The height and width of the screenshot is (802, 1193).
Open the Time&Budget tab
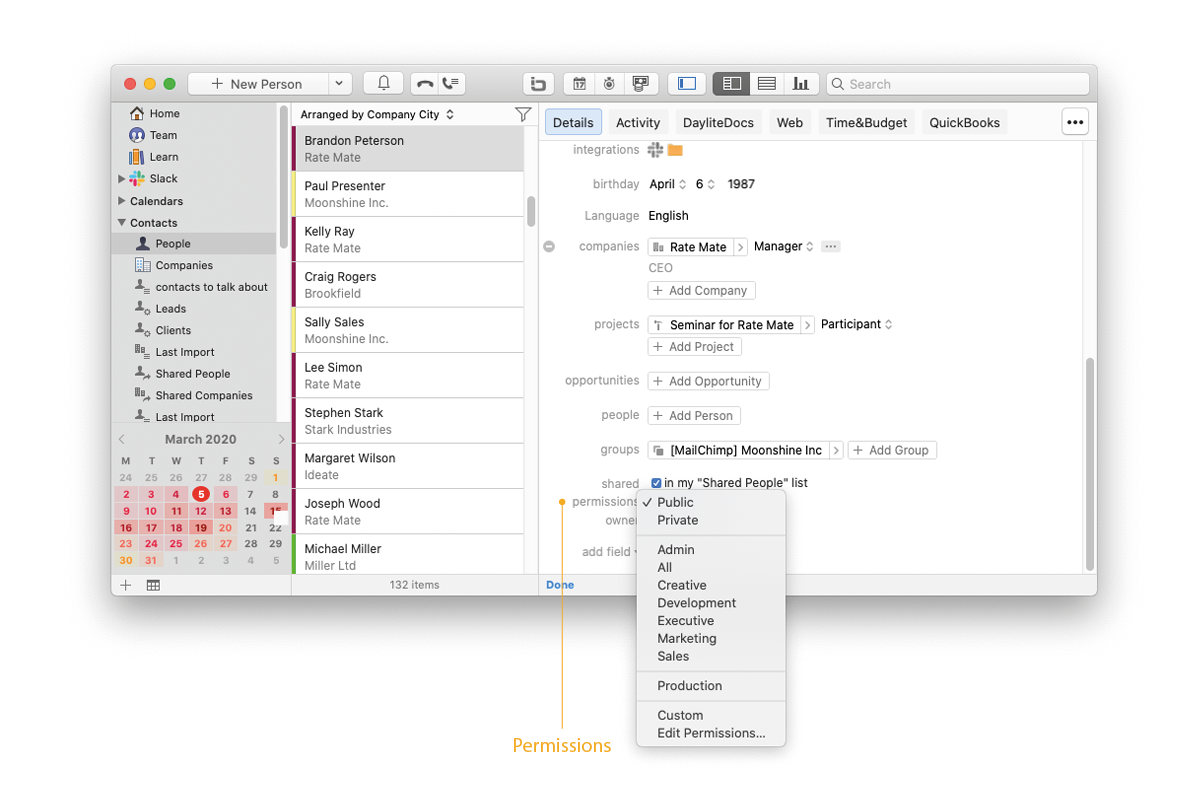(x=867, y=123)
